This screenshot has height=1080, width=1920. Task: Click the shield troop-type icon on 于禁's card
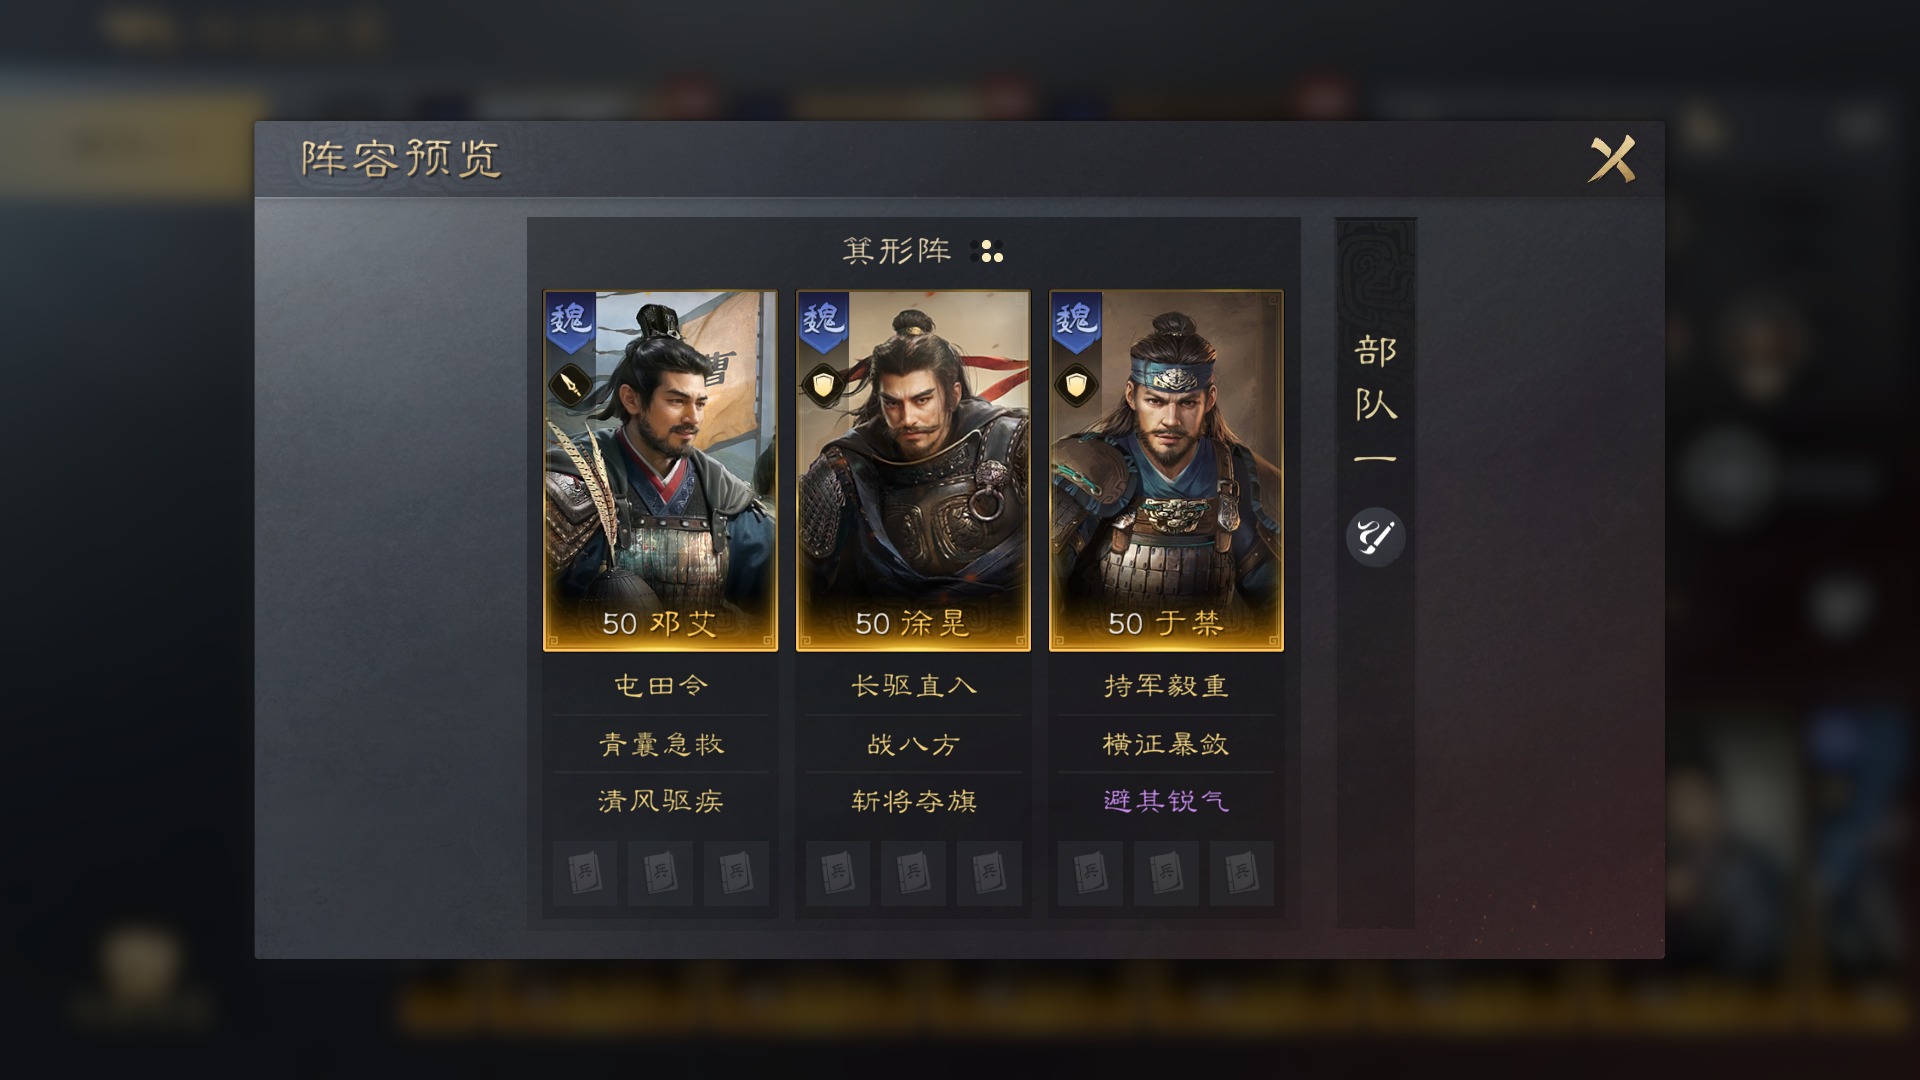click(x=1076, y=385)
